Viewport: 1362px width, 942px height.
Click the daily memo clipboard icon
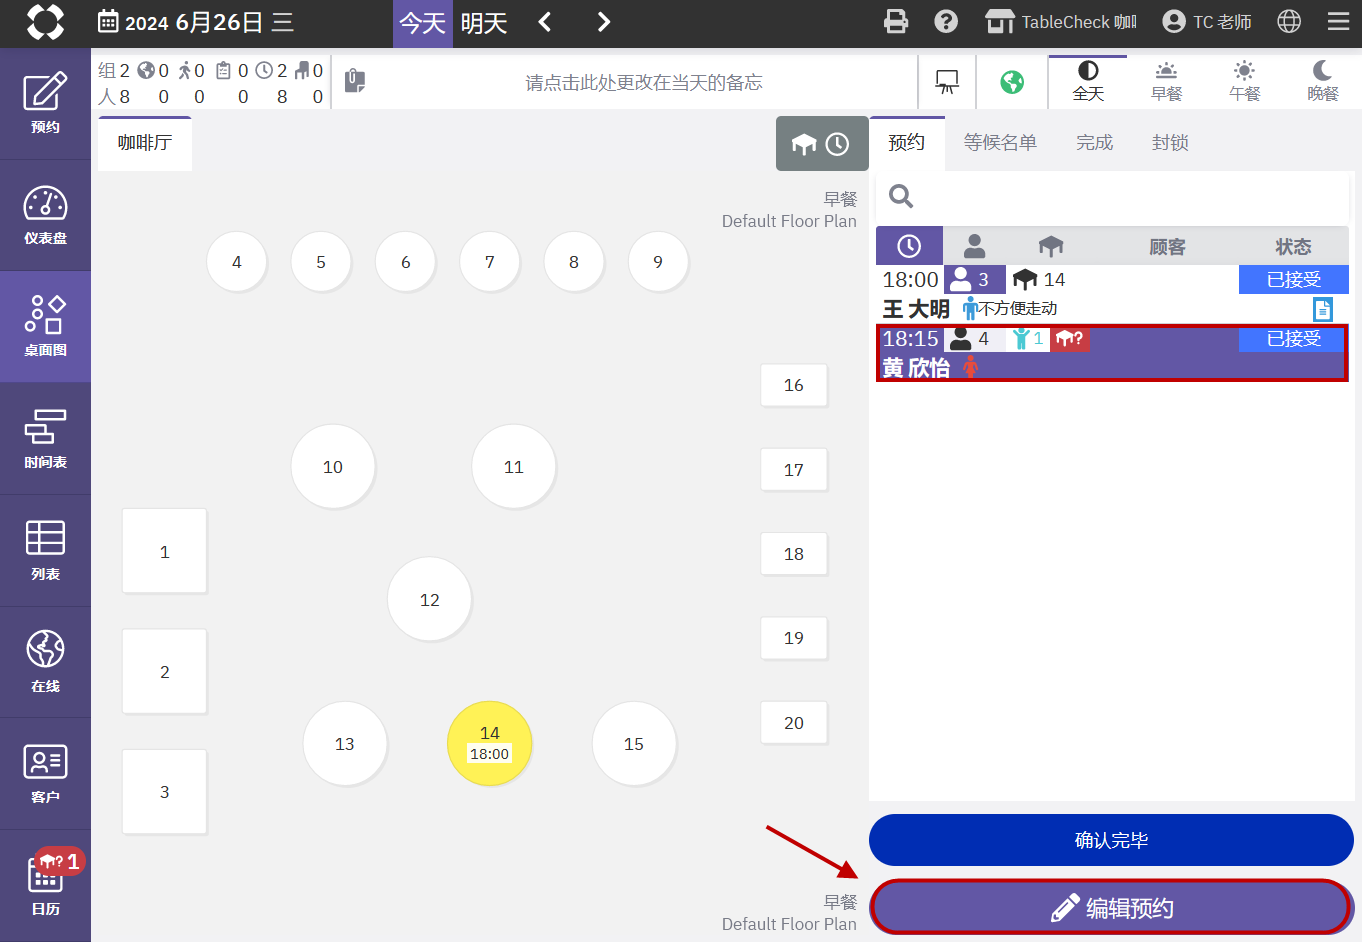[355, 81]
